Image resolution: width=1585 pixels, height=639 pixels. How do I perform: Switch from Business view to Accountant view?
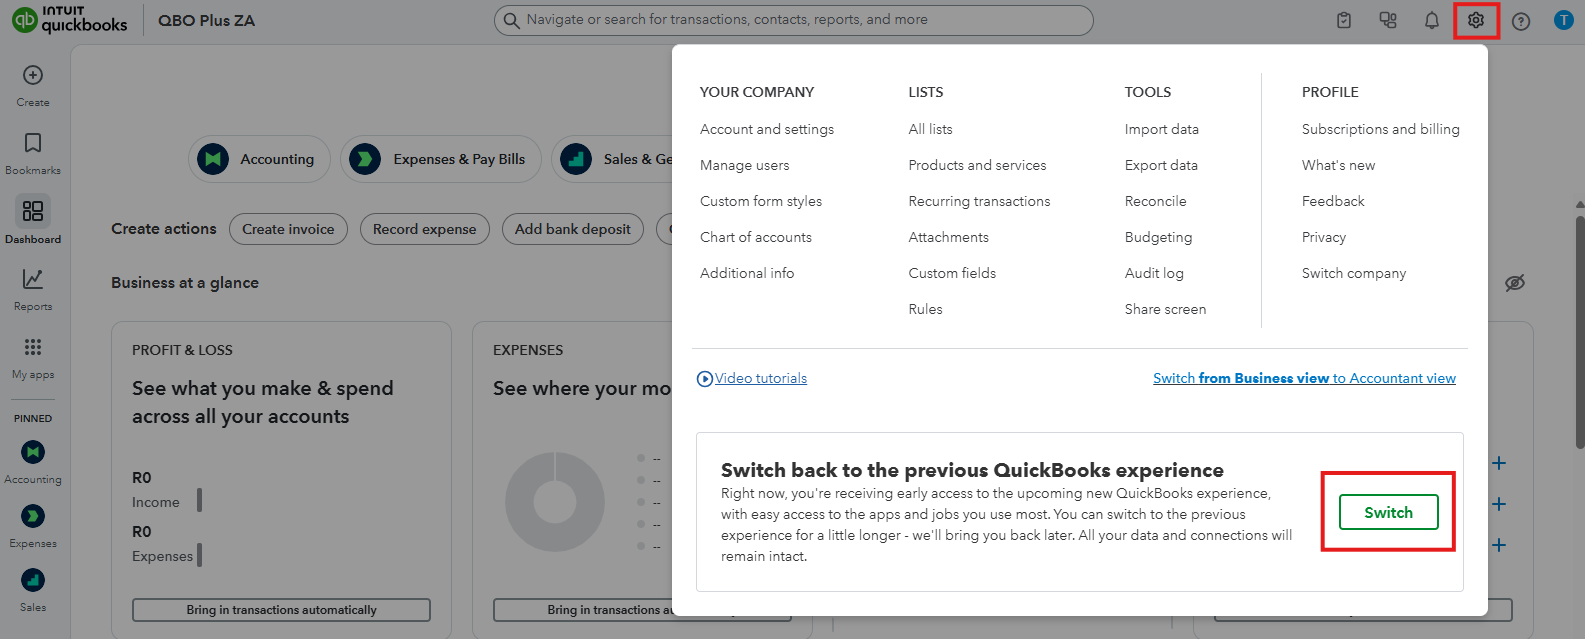click(x=1304, y=378)
